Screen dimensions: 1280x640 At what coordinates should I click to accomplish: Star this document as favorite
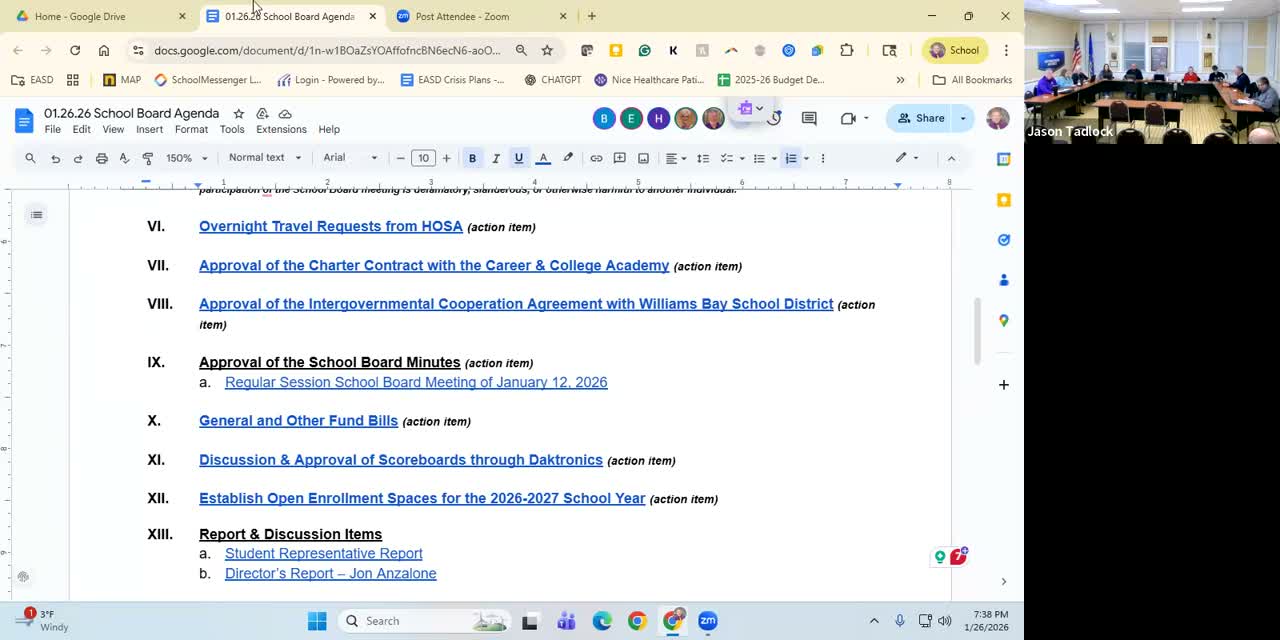pyautogui.click(x=238, y=114)
